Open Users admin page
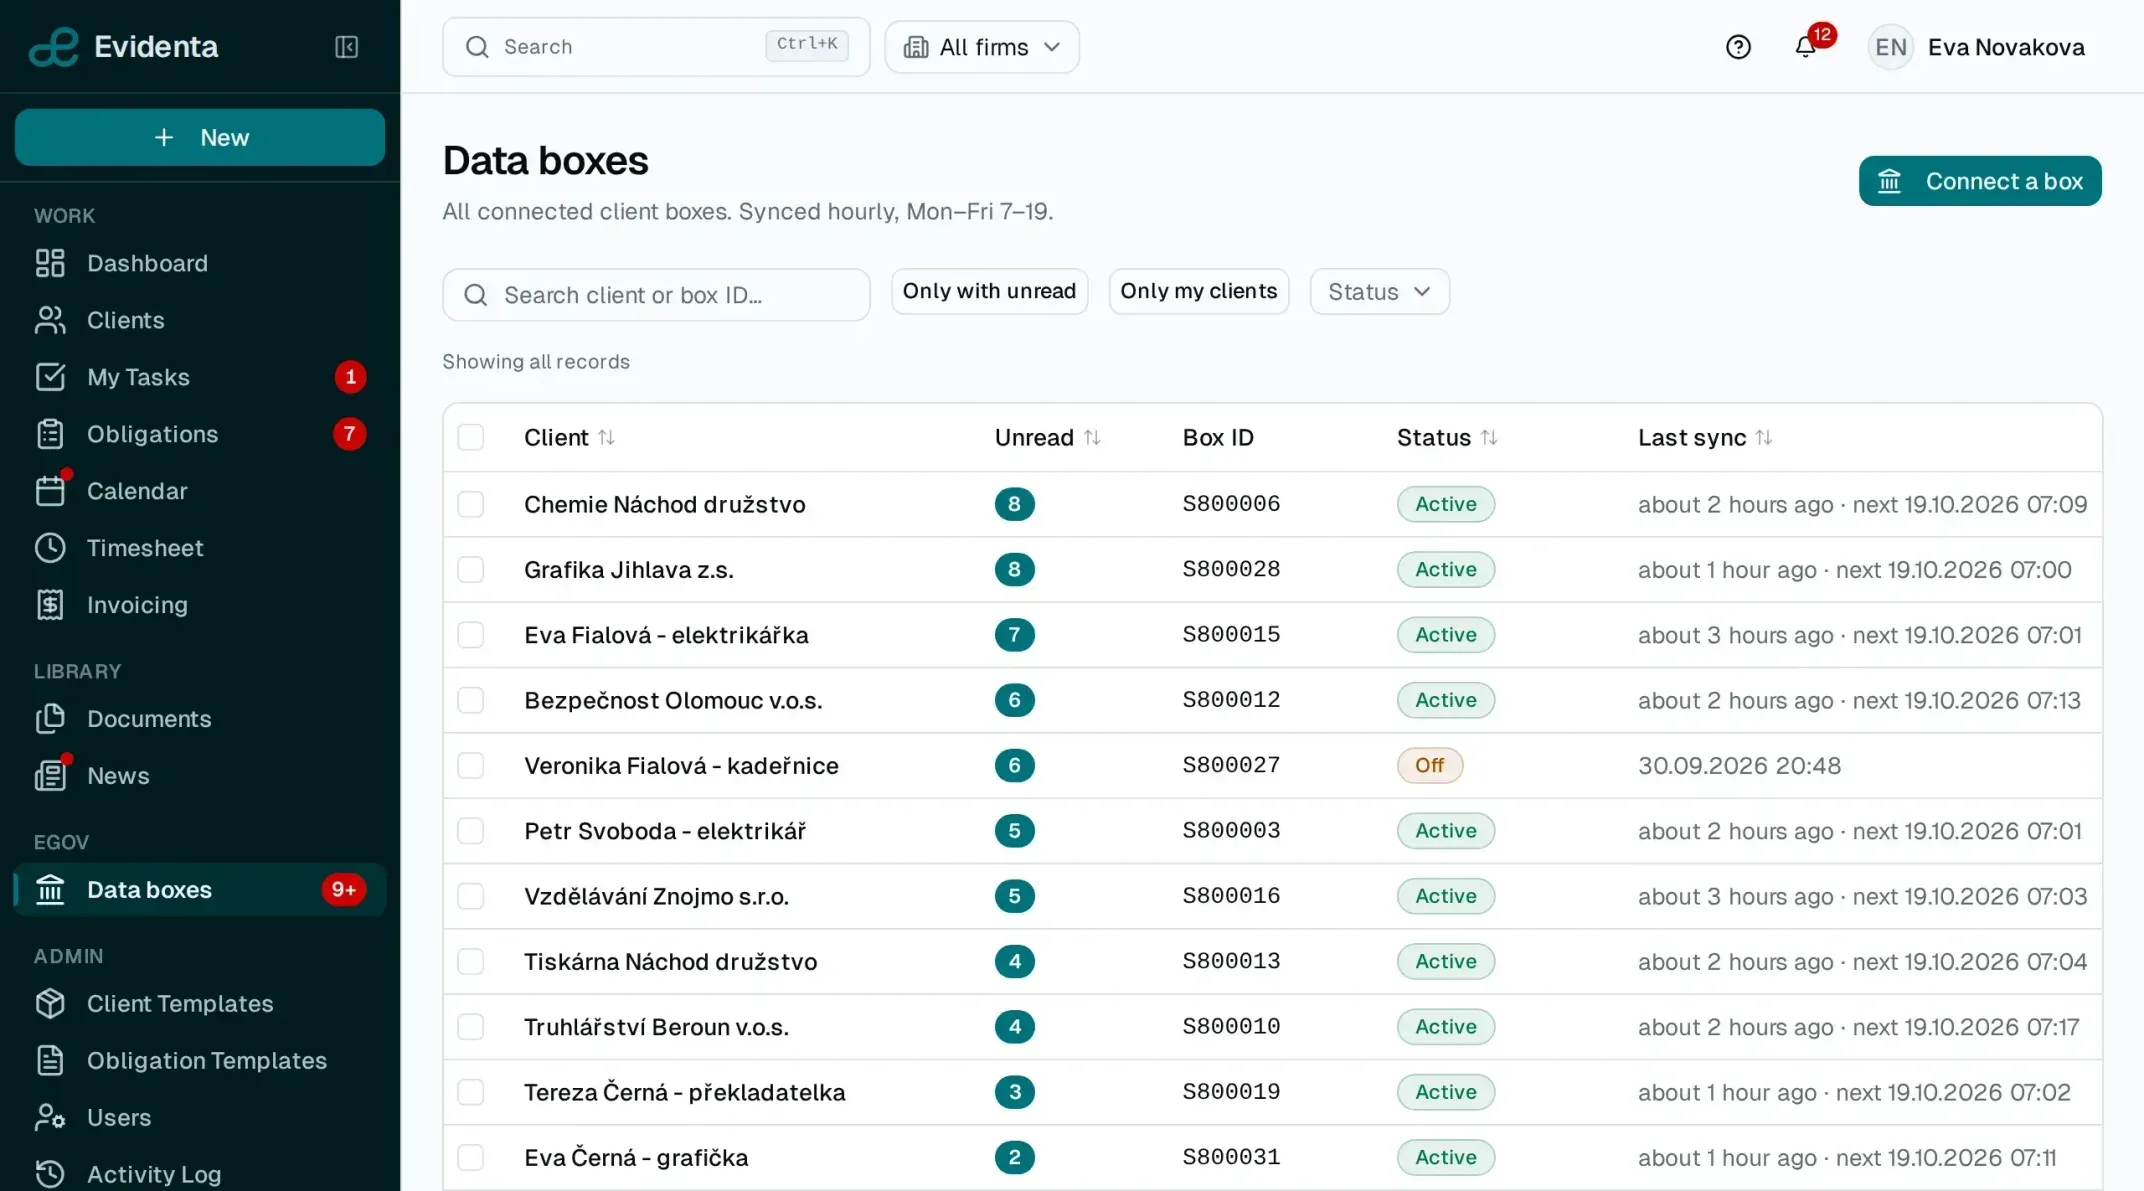This screenshot has width=2144, height=1191. tap(200, 1117)
